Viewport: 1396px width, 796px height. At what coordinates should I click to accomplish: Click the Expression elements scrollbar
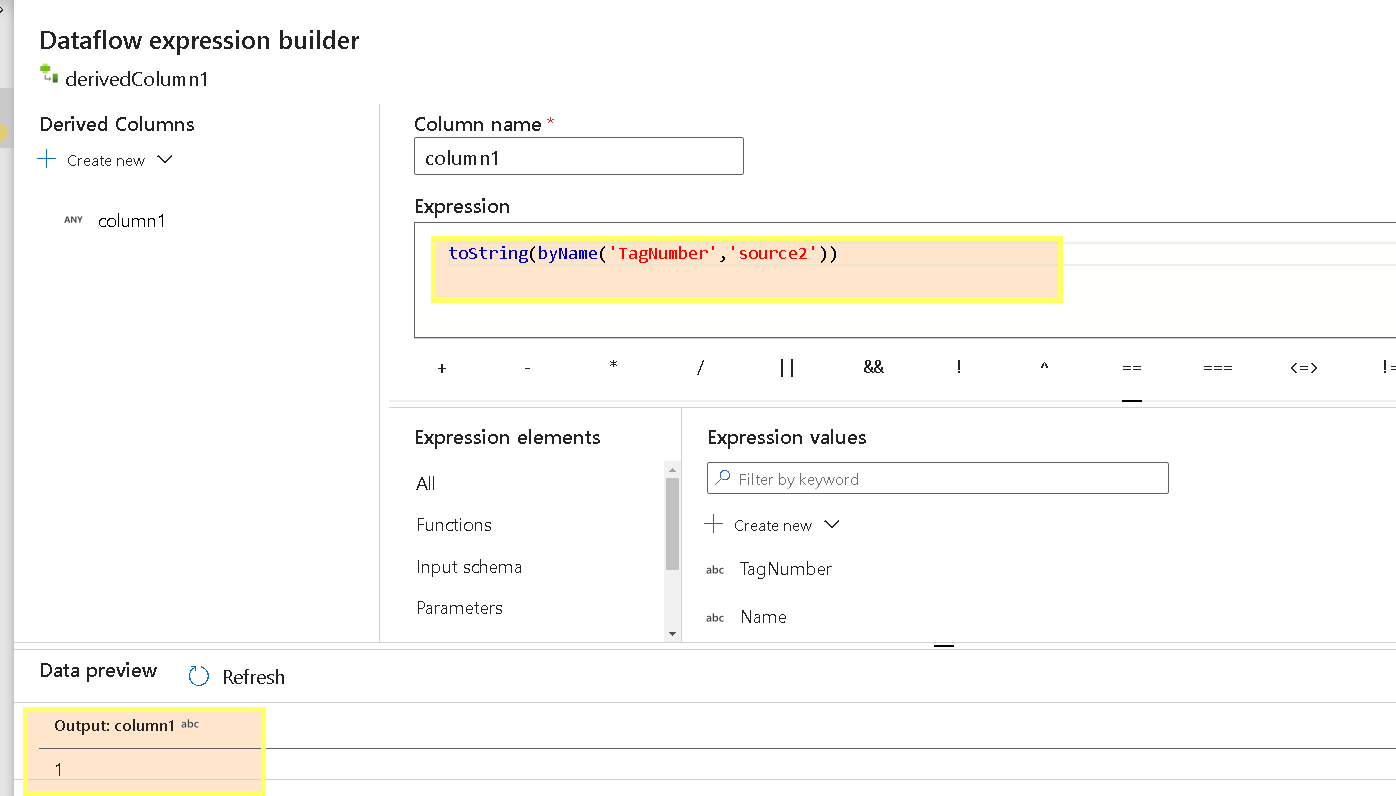672,524
